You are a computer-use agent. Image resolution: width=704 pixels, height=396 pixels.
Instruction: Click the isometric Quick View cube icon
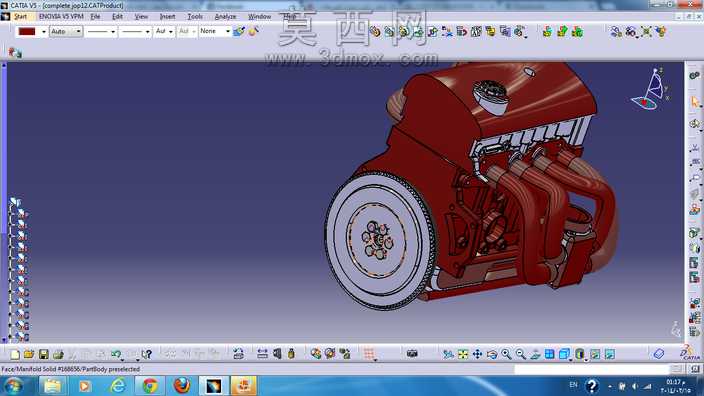click(564, 354)
